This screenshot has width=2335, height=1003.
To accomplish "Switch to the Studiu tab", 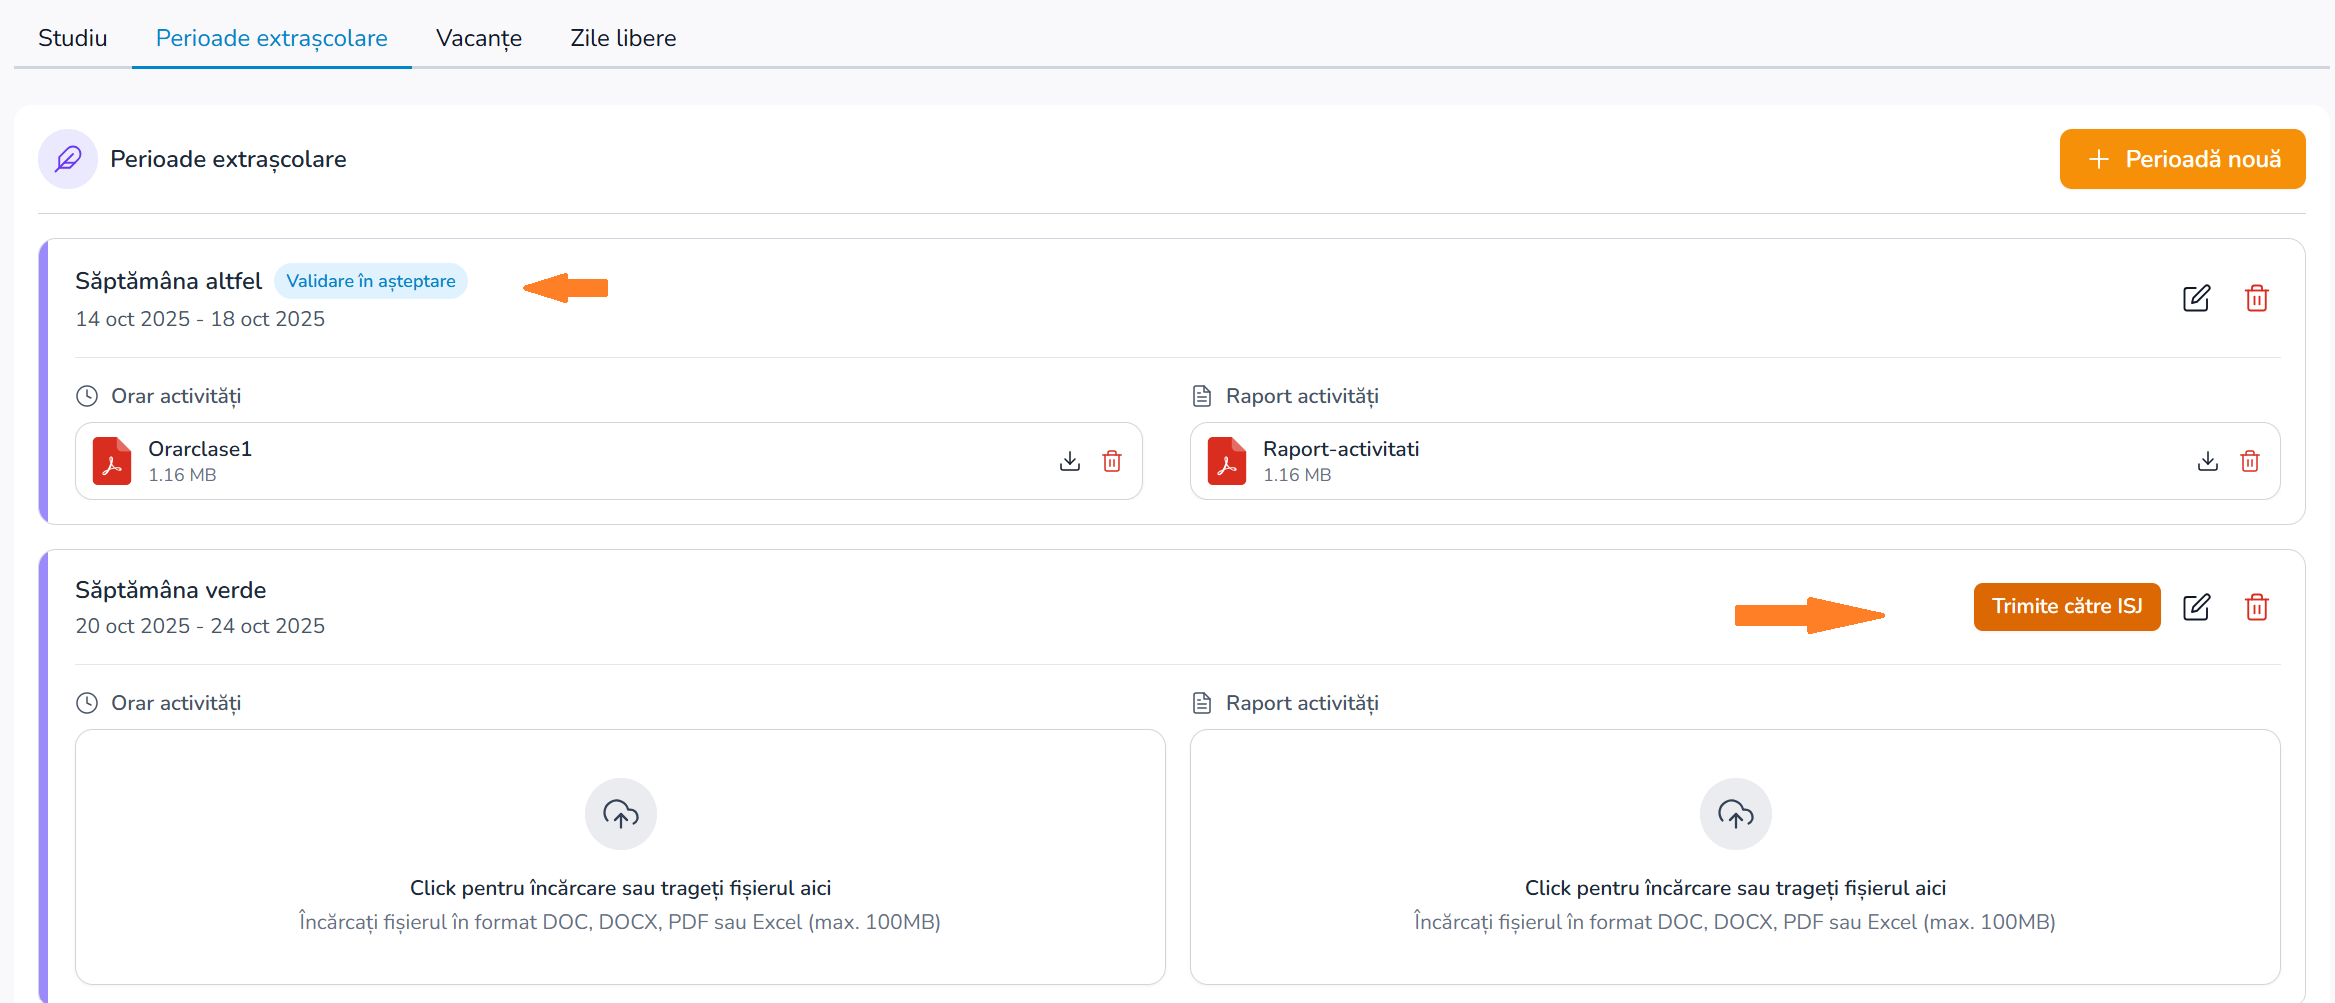I will 72,38.
